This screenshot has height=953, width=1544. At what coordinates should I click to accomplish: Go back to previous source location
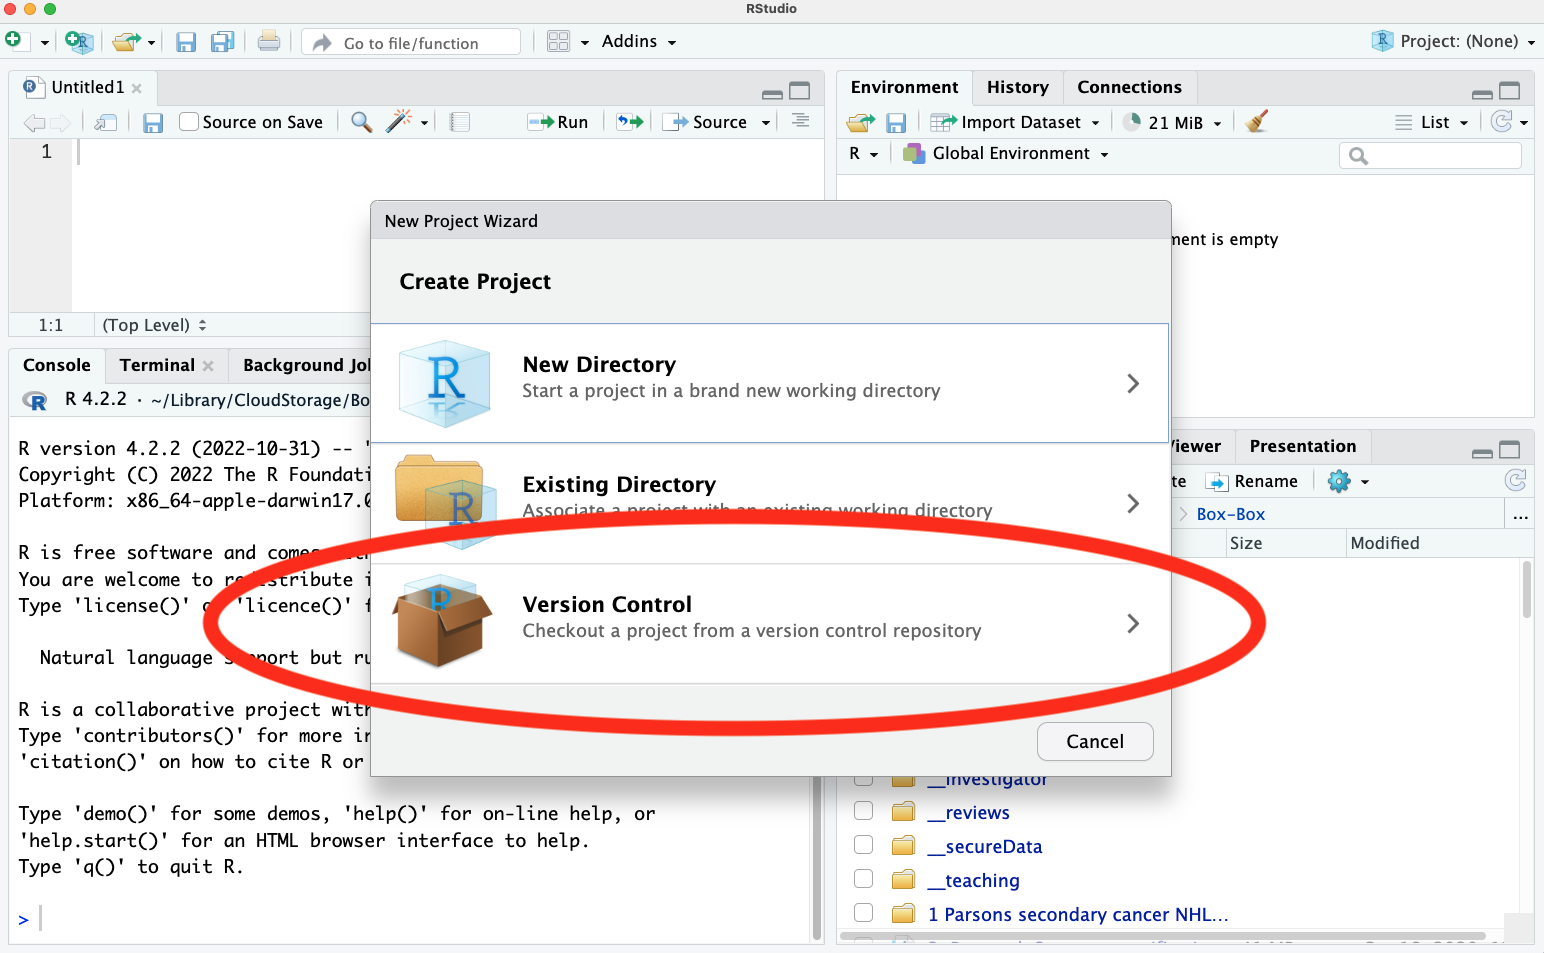[34, 122]
